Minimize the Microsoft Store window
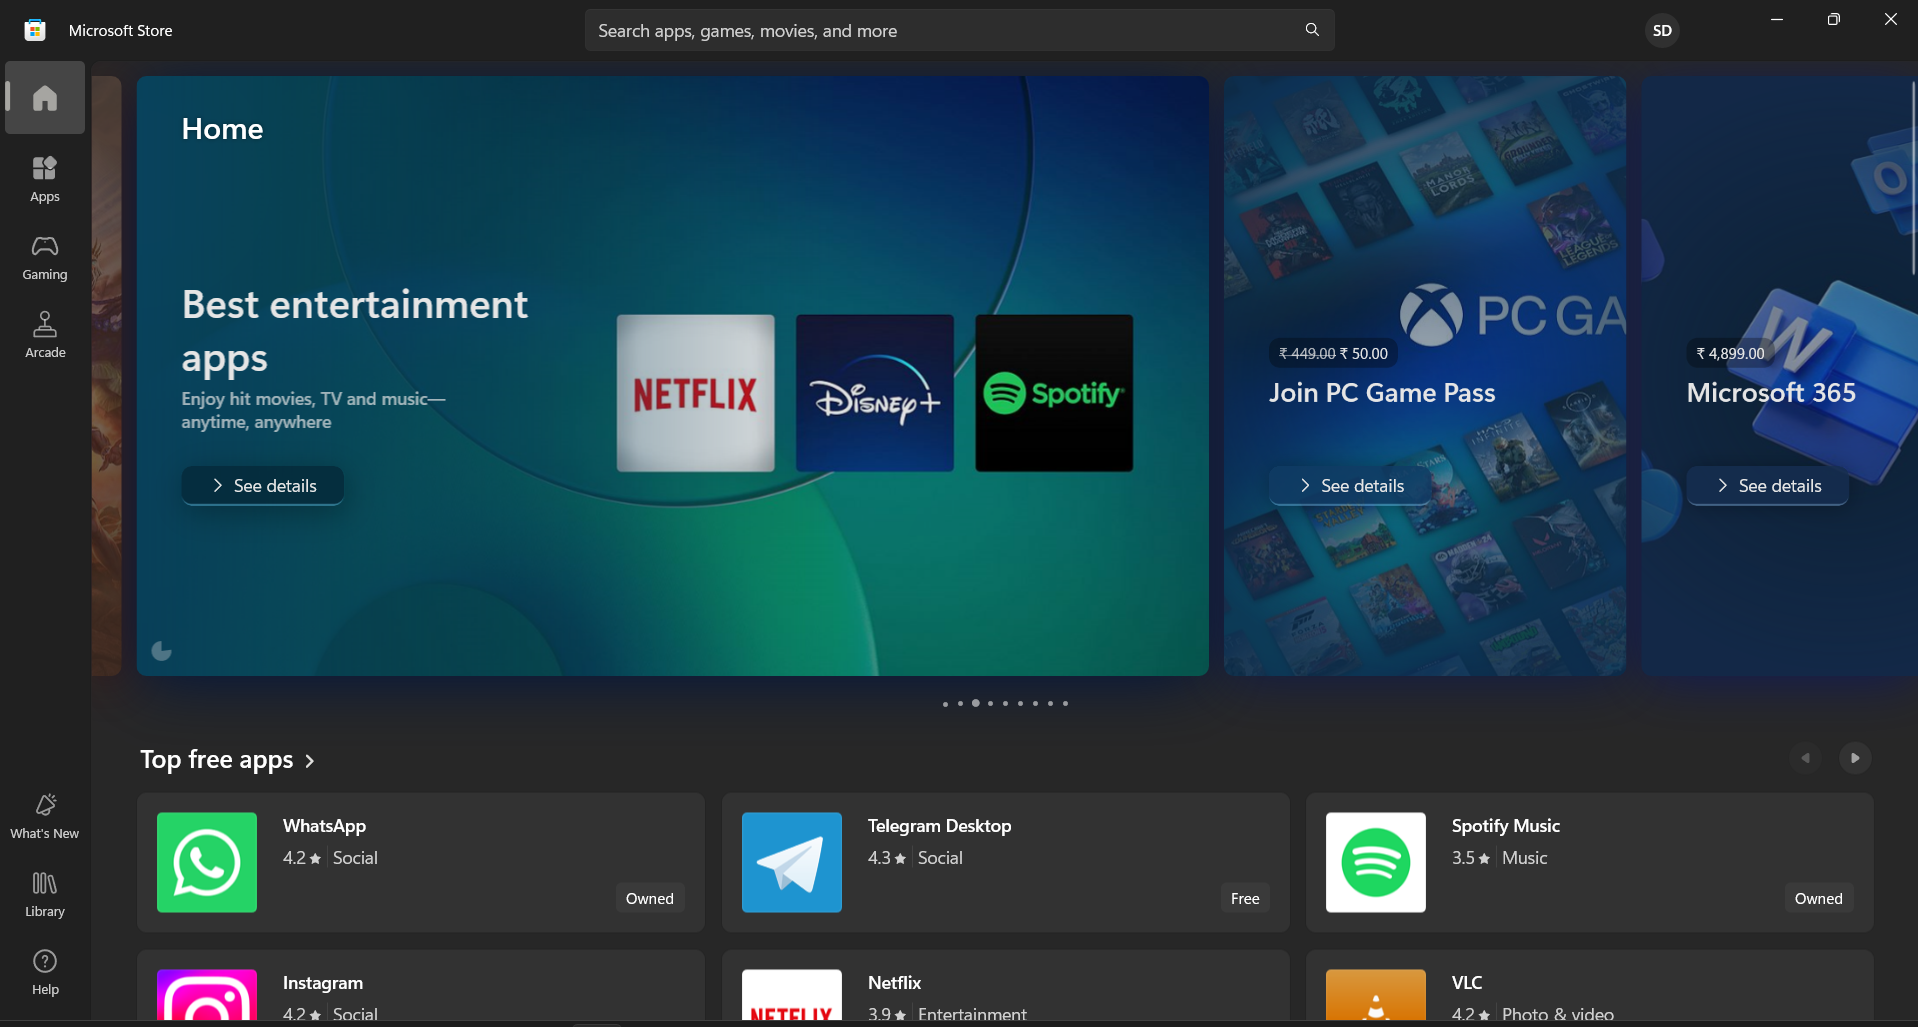The width and height of the screenshot is (1918, 1027). [1777, 19]
